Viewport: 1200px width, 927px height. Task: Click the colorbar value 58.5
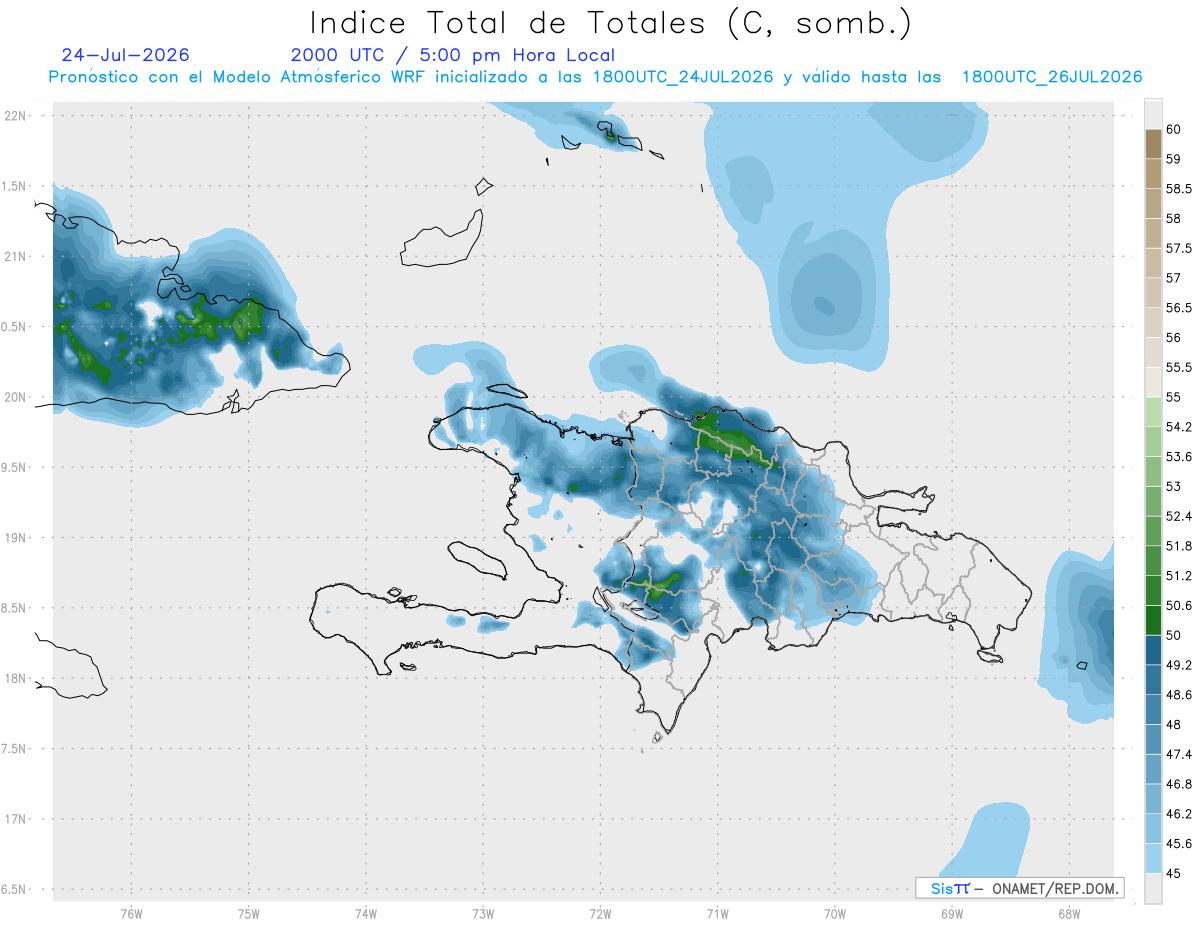coord(1179,189)
